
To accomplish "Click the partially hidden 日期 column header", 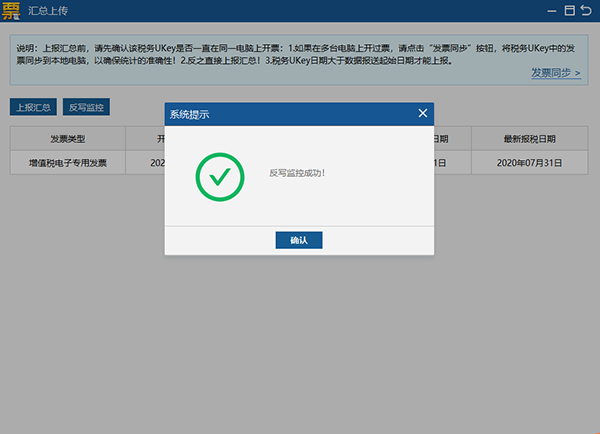I will coord(445,138).
